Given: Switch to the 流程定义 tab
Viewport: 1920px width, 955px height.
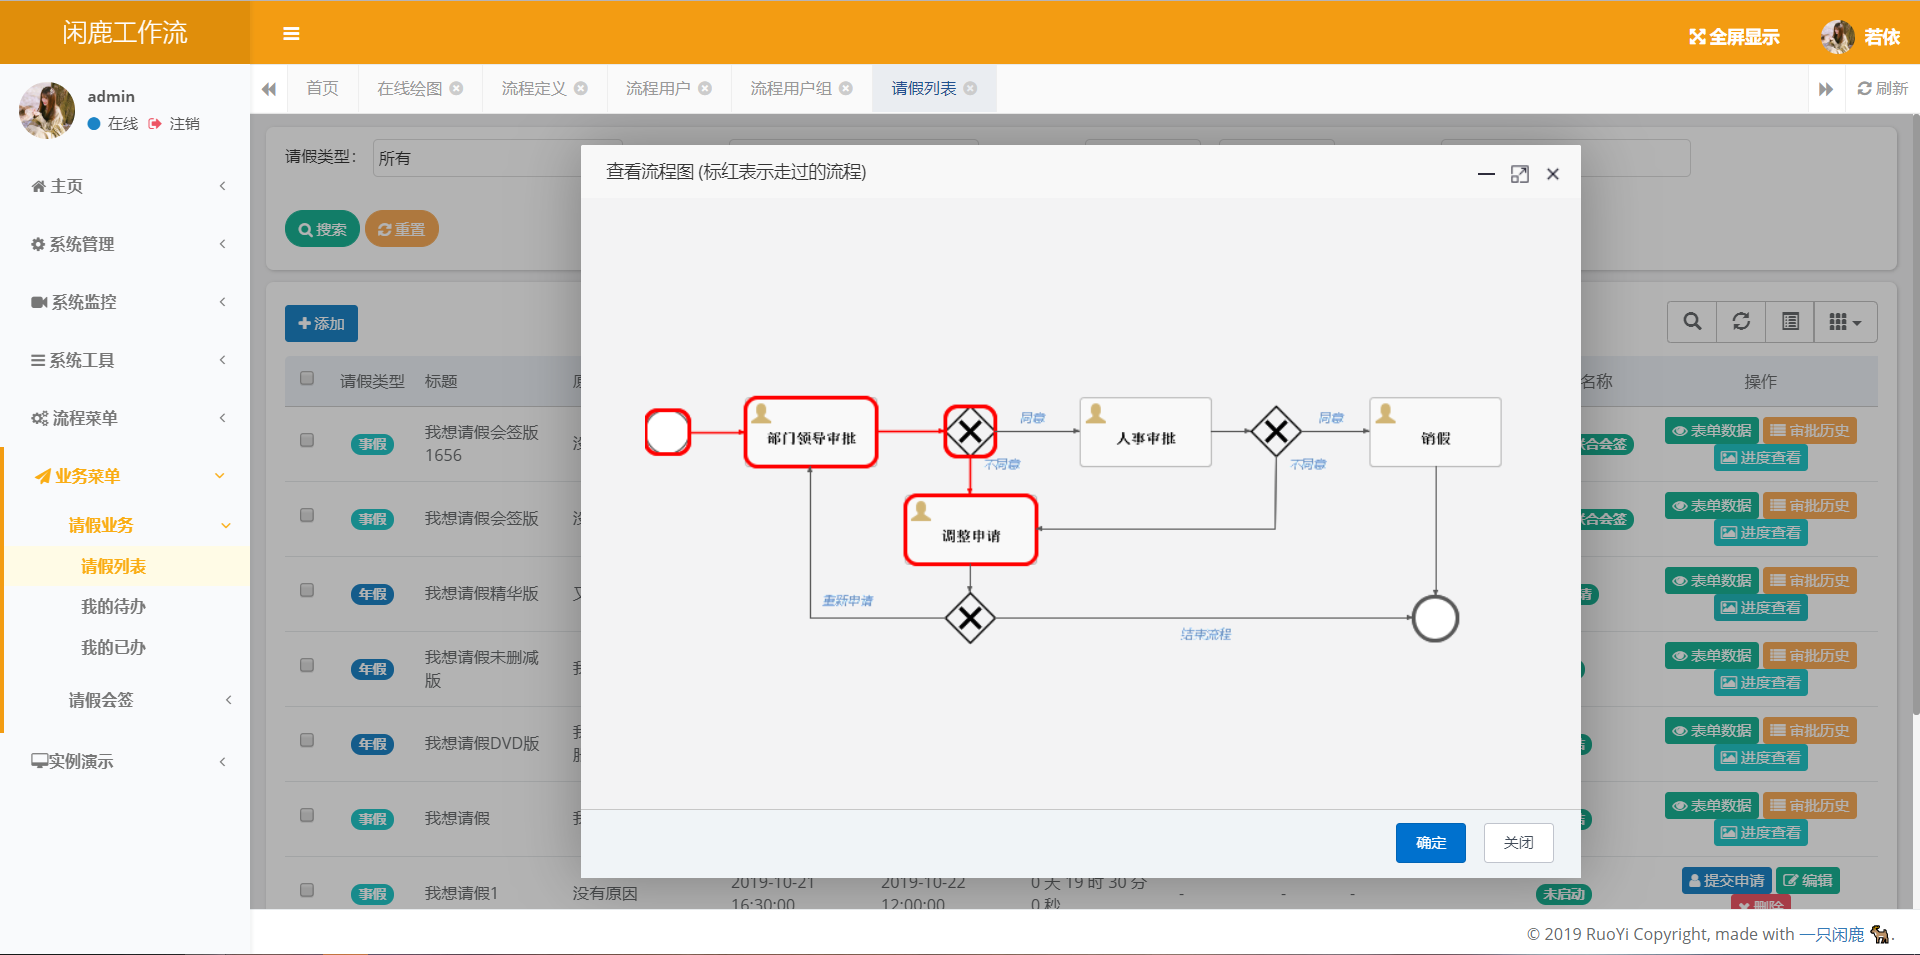Looking at the screenshot, I should [x=534, y=89].
